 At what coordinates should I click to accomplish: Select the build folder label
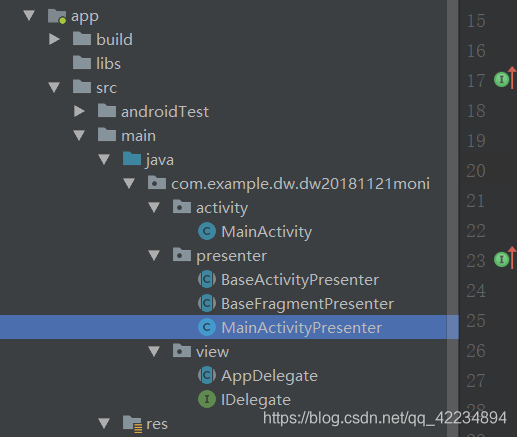coord(114,40)
